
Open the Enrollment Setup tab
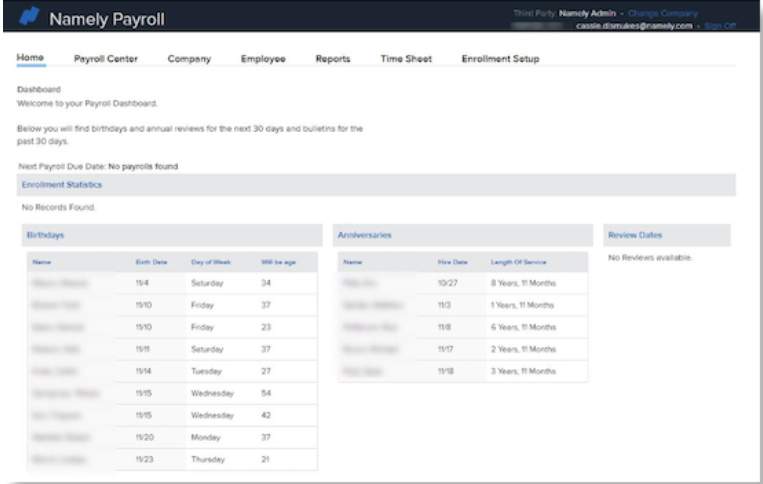click(500, 59)
